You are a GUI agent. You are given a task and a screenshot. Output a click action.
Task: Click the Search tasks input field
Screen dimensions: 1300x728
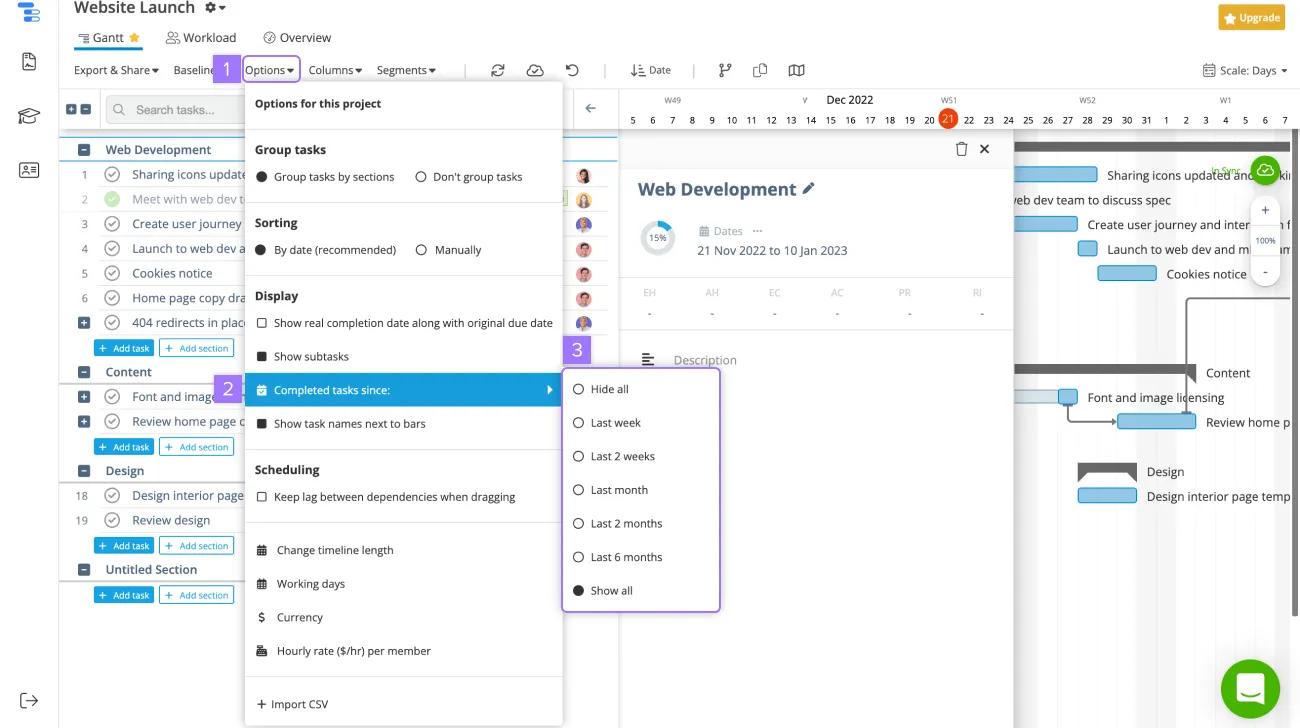[180, 110]
